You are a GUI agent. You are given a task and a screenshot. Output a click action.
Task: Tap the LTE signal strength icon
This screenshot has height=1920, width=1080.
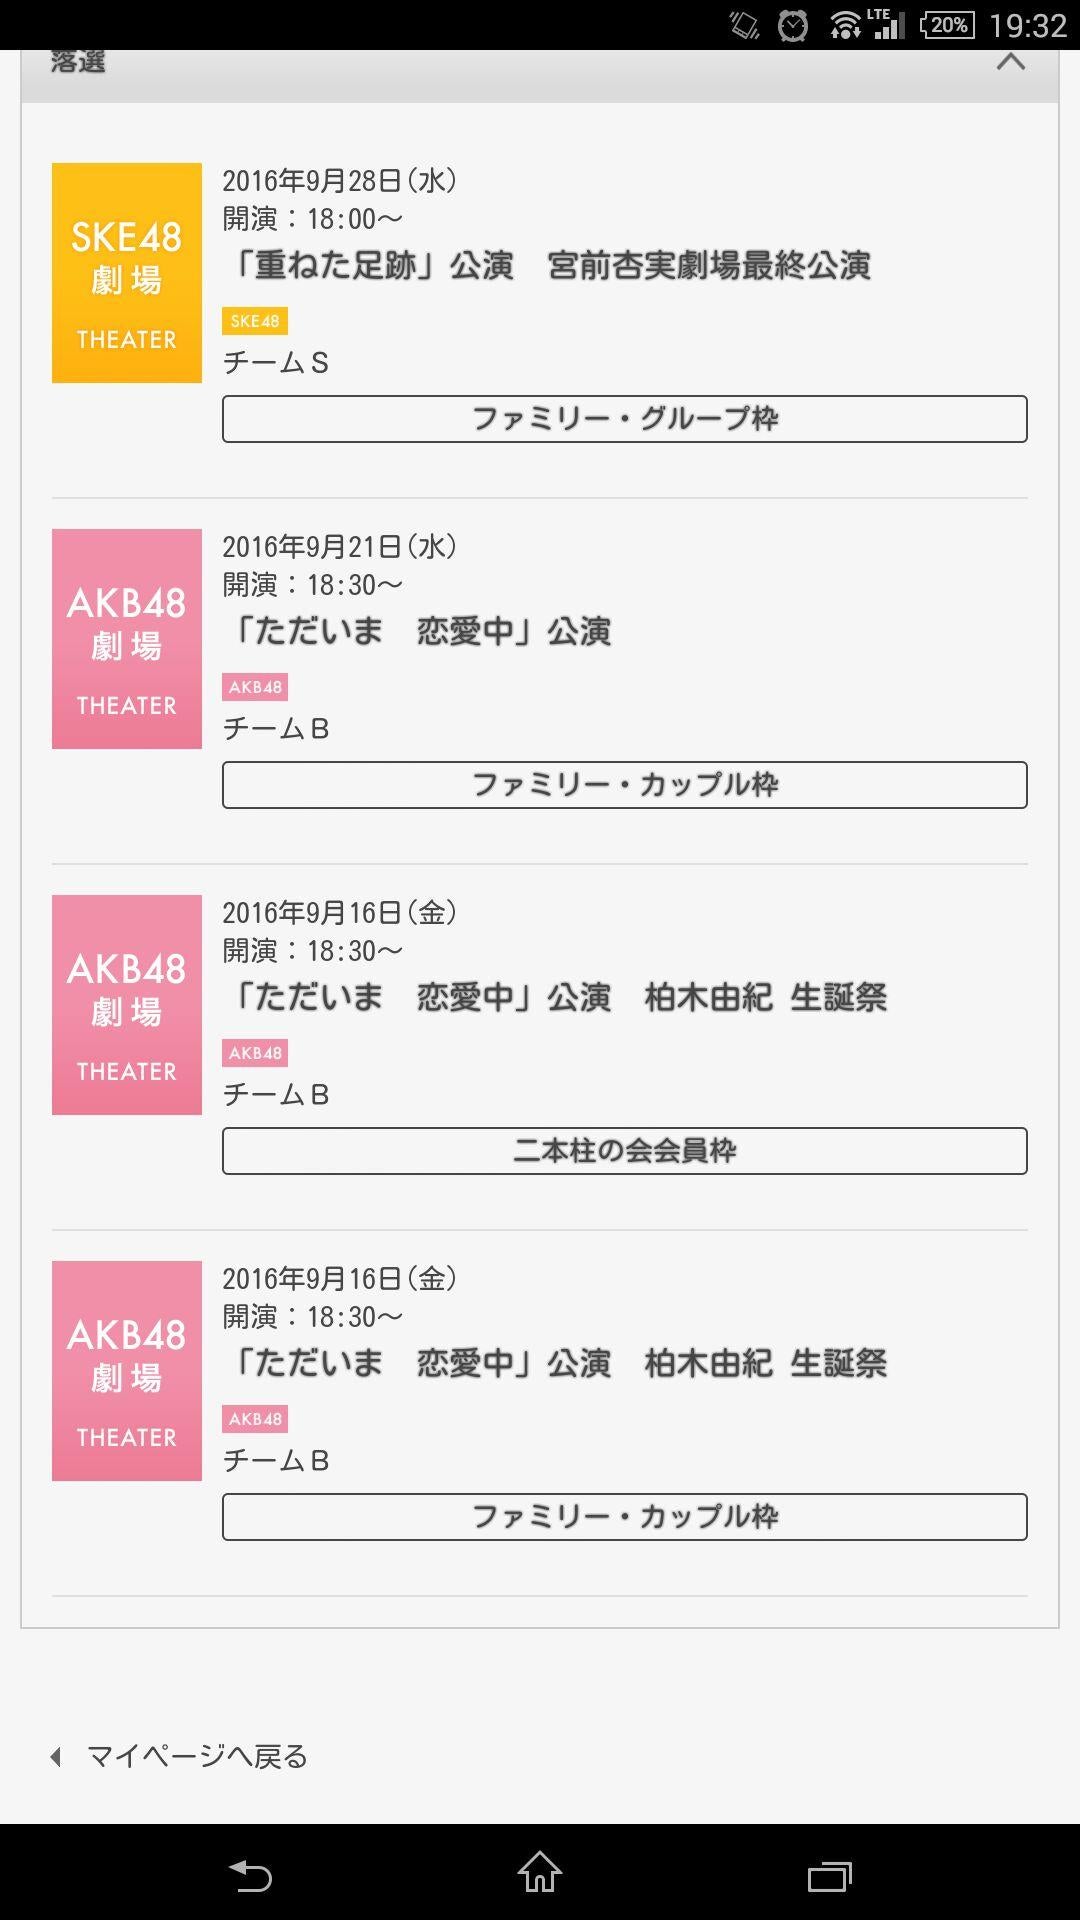[887, 25]
